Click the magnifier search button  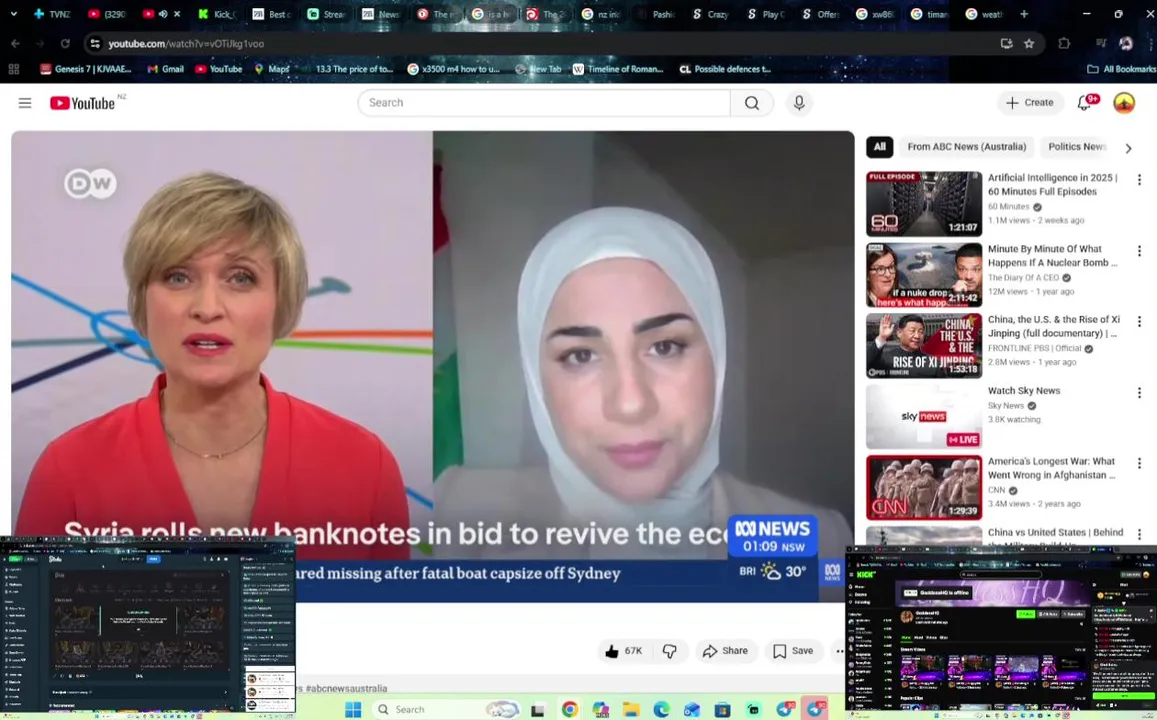pos(752,103)
